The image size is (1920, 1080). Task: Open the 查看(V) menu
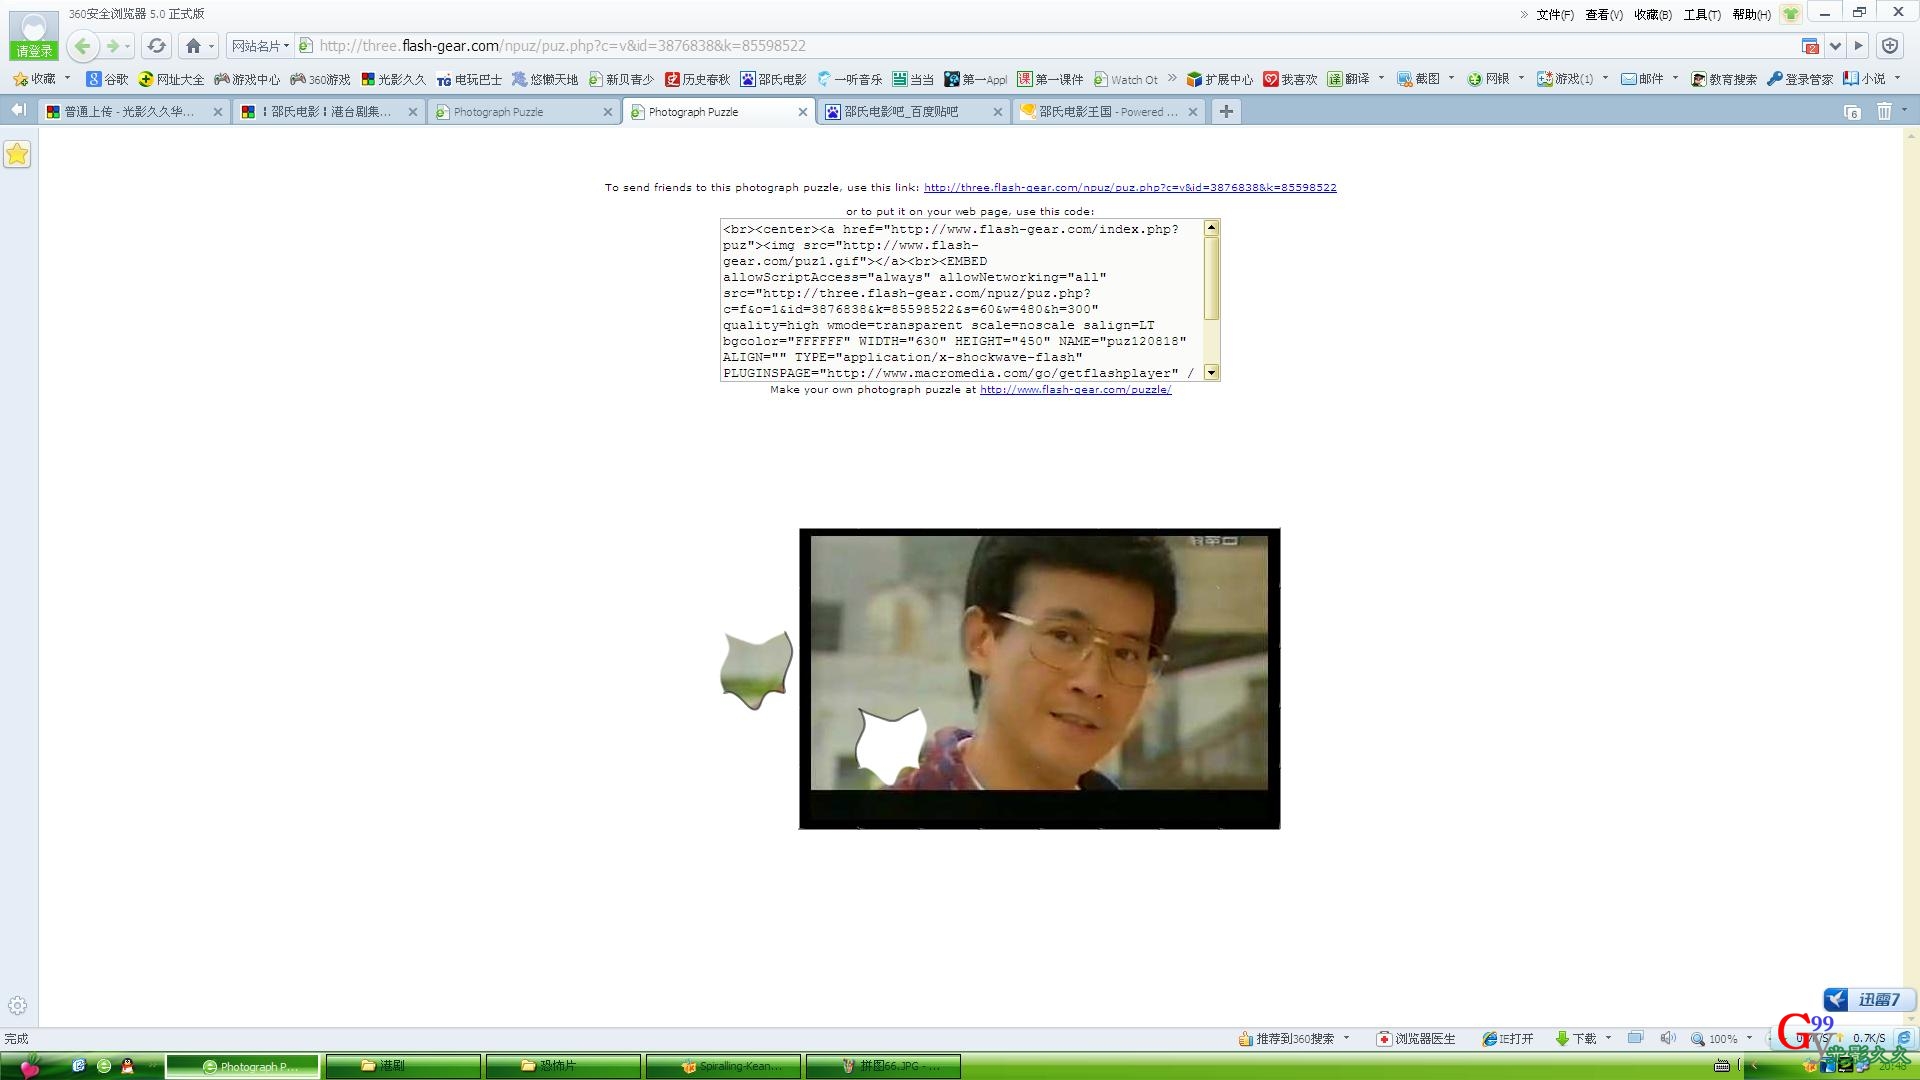coord(1604,15)
